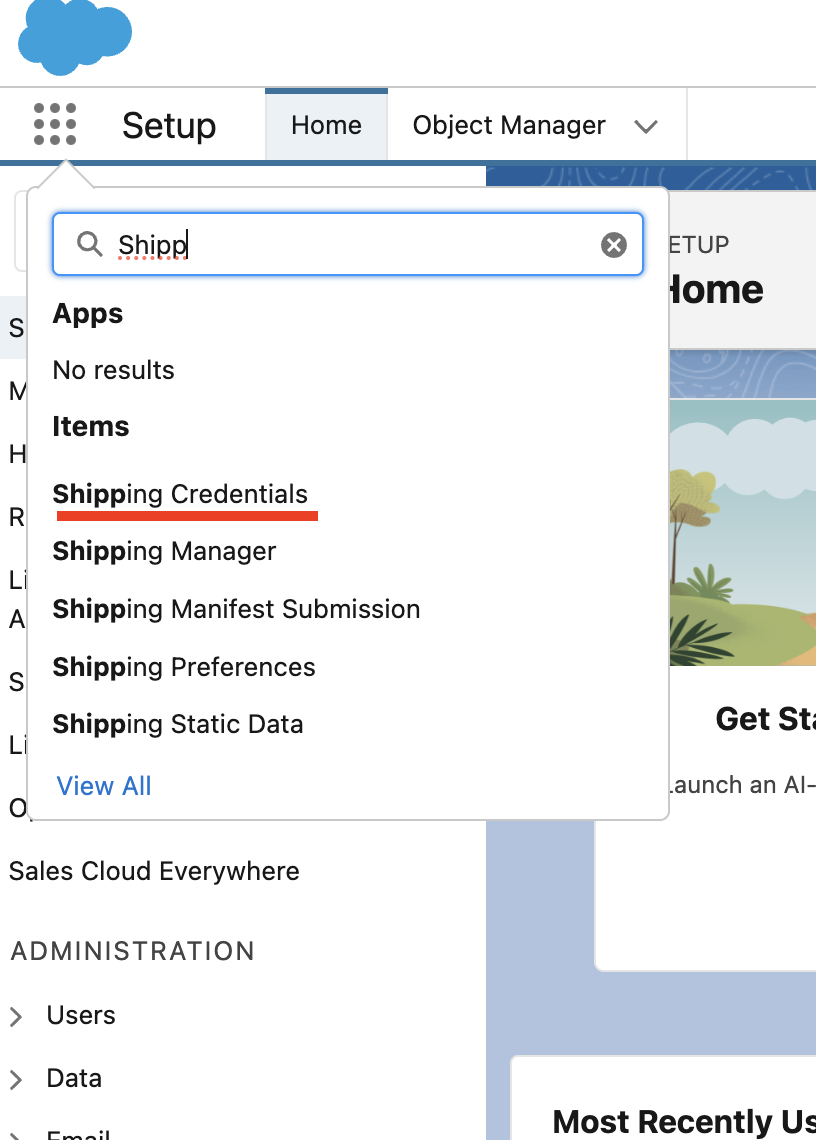Open Shipping Manifest Submission result
This screenshot has width=816, height=1140.
pyautogui.click(x=236, y=609)
